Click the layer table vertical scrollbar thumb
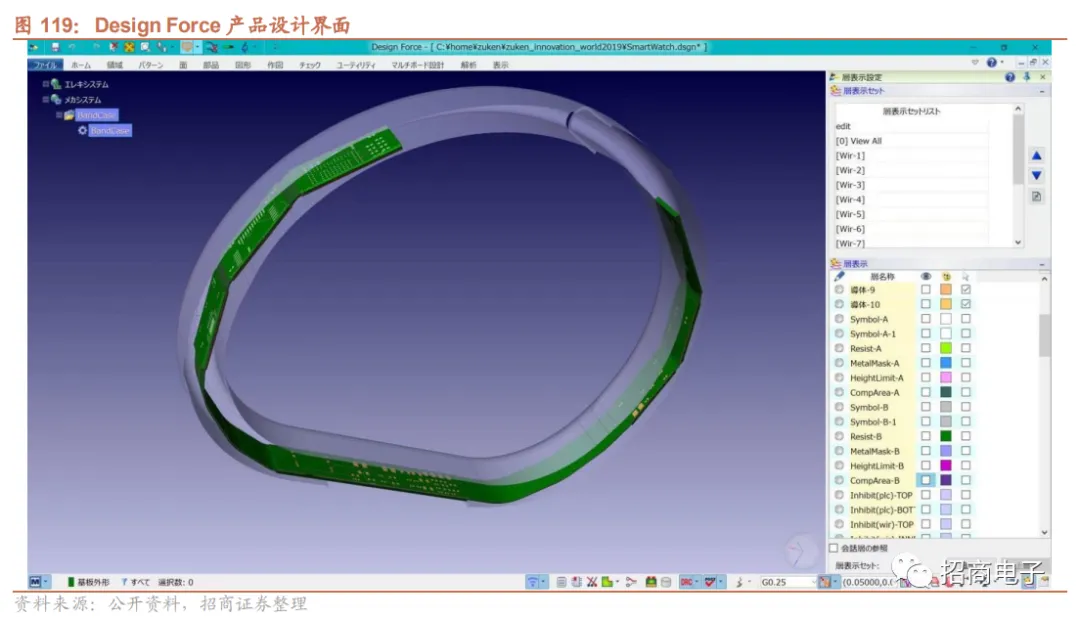This screenshot has width=1080, height=620. (x=1044, y=335)
